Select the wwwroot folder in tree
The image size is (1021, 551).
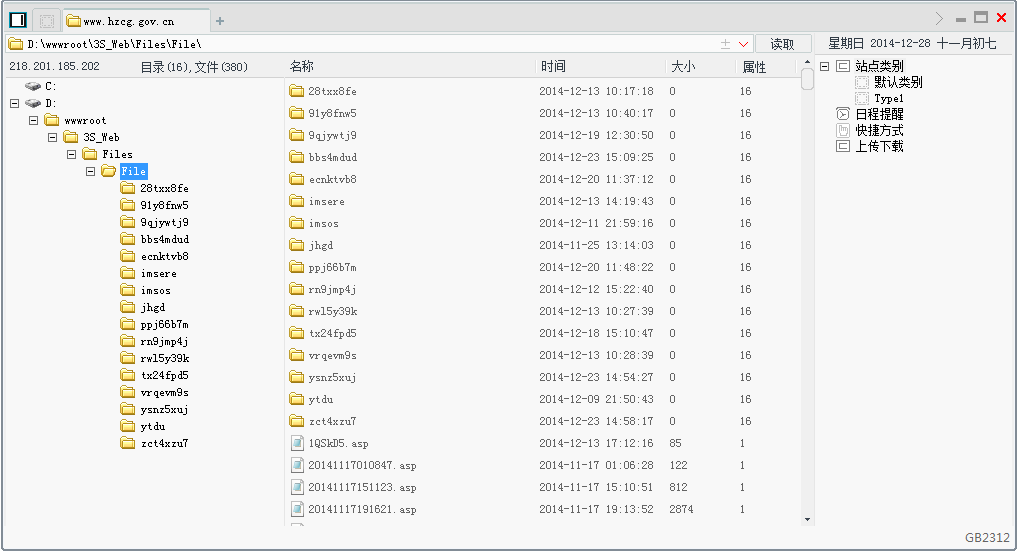pos(85,120)
